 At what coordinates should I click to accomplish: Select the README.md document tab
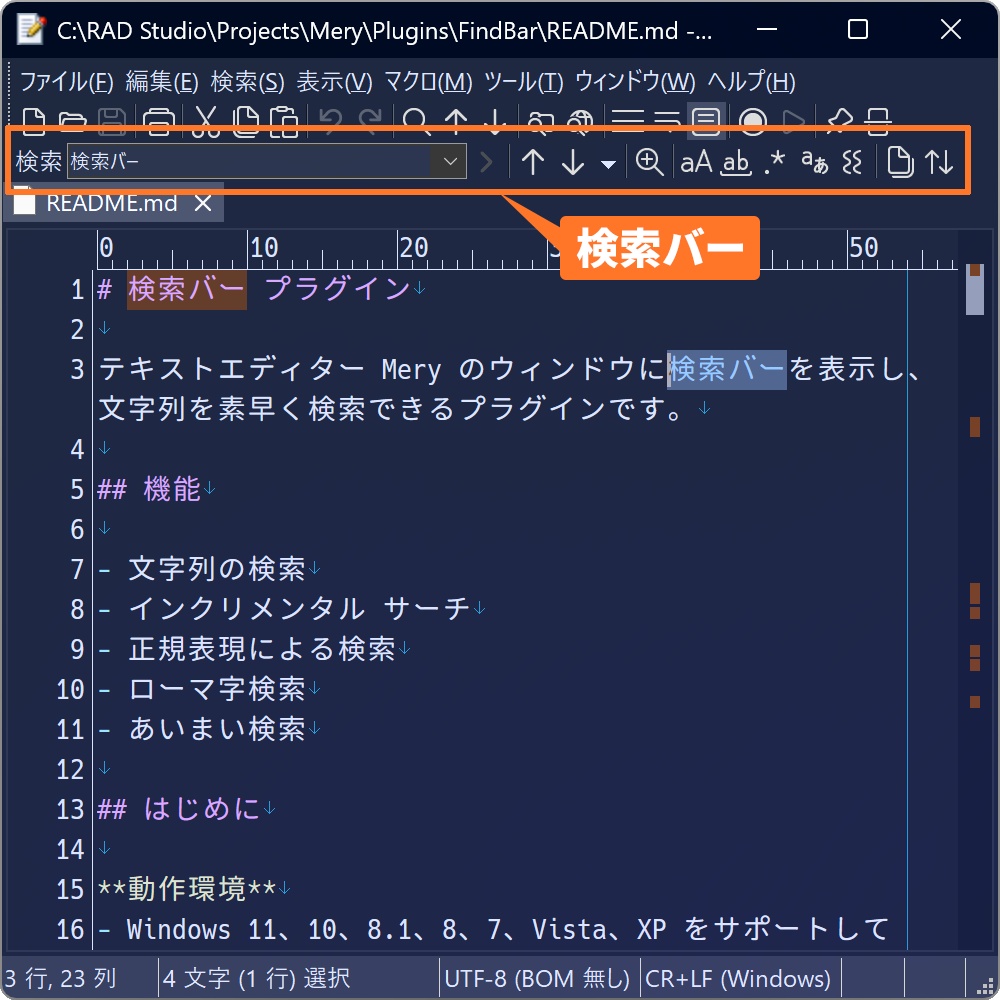[112, 203]
